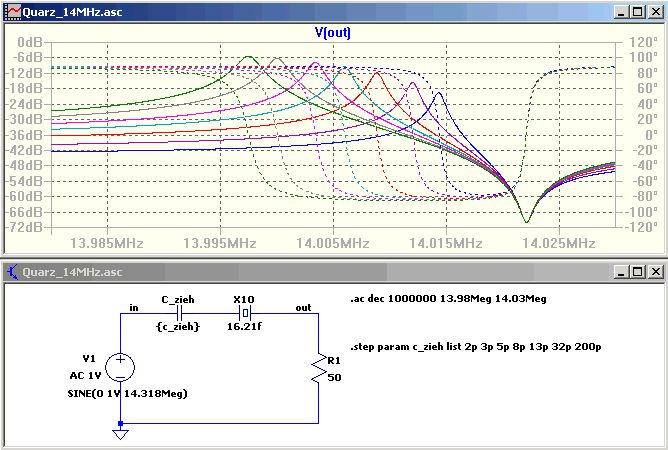668x450 pixels.
Task: Click the .ac dec simulation directive
Action: 448,299
